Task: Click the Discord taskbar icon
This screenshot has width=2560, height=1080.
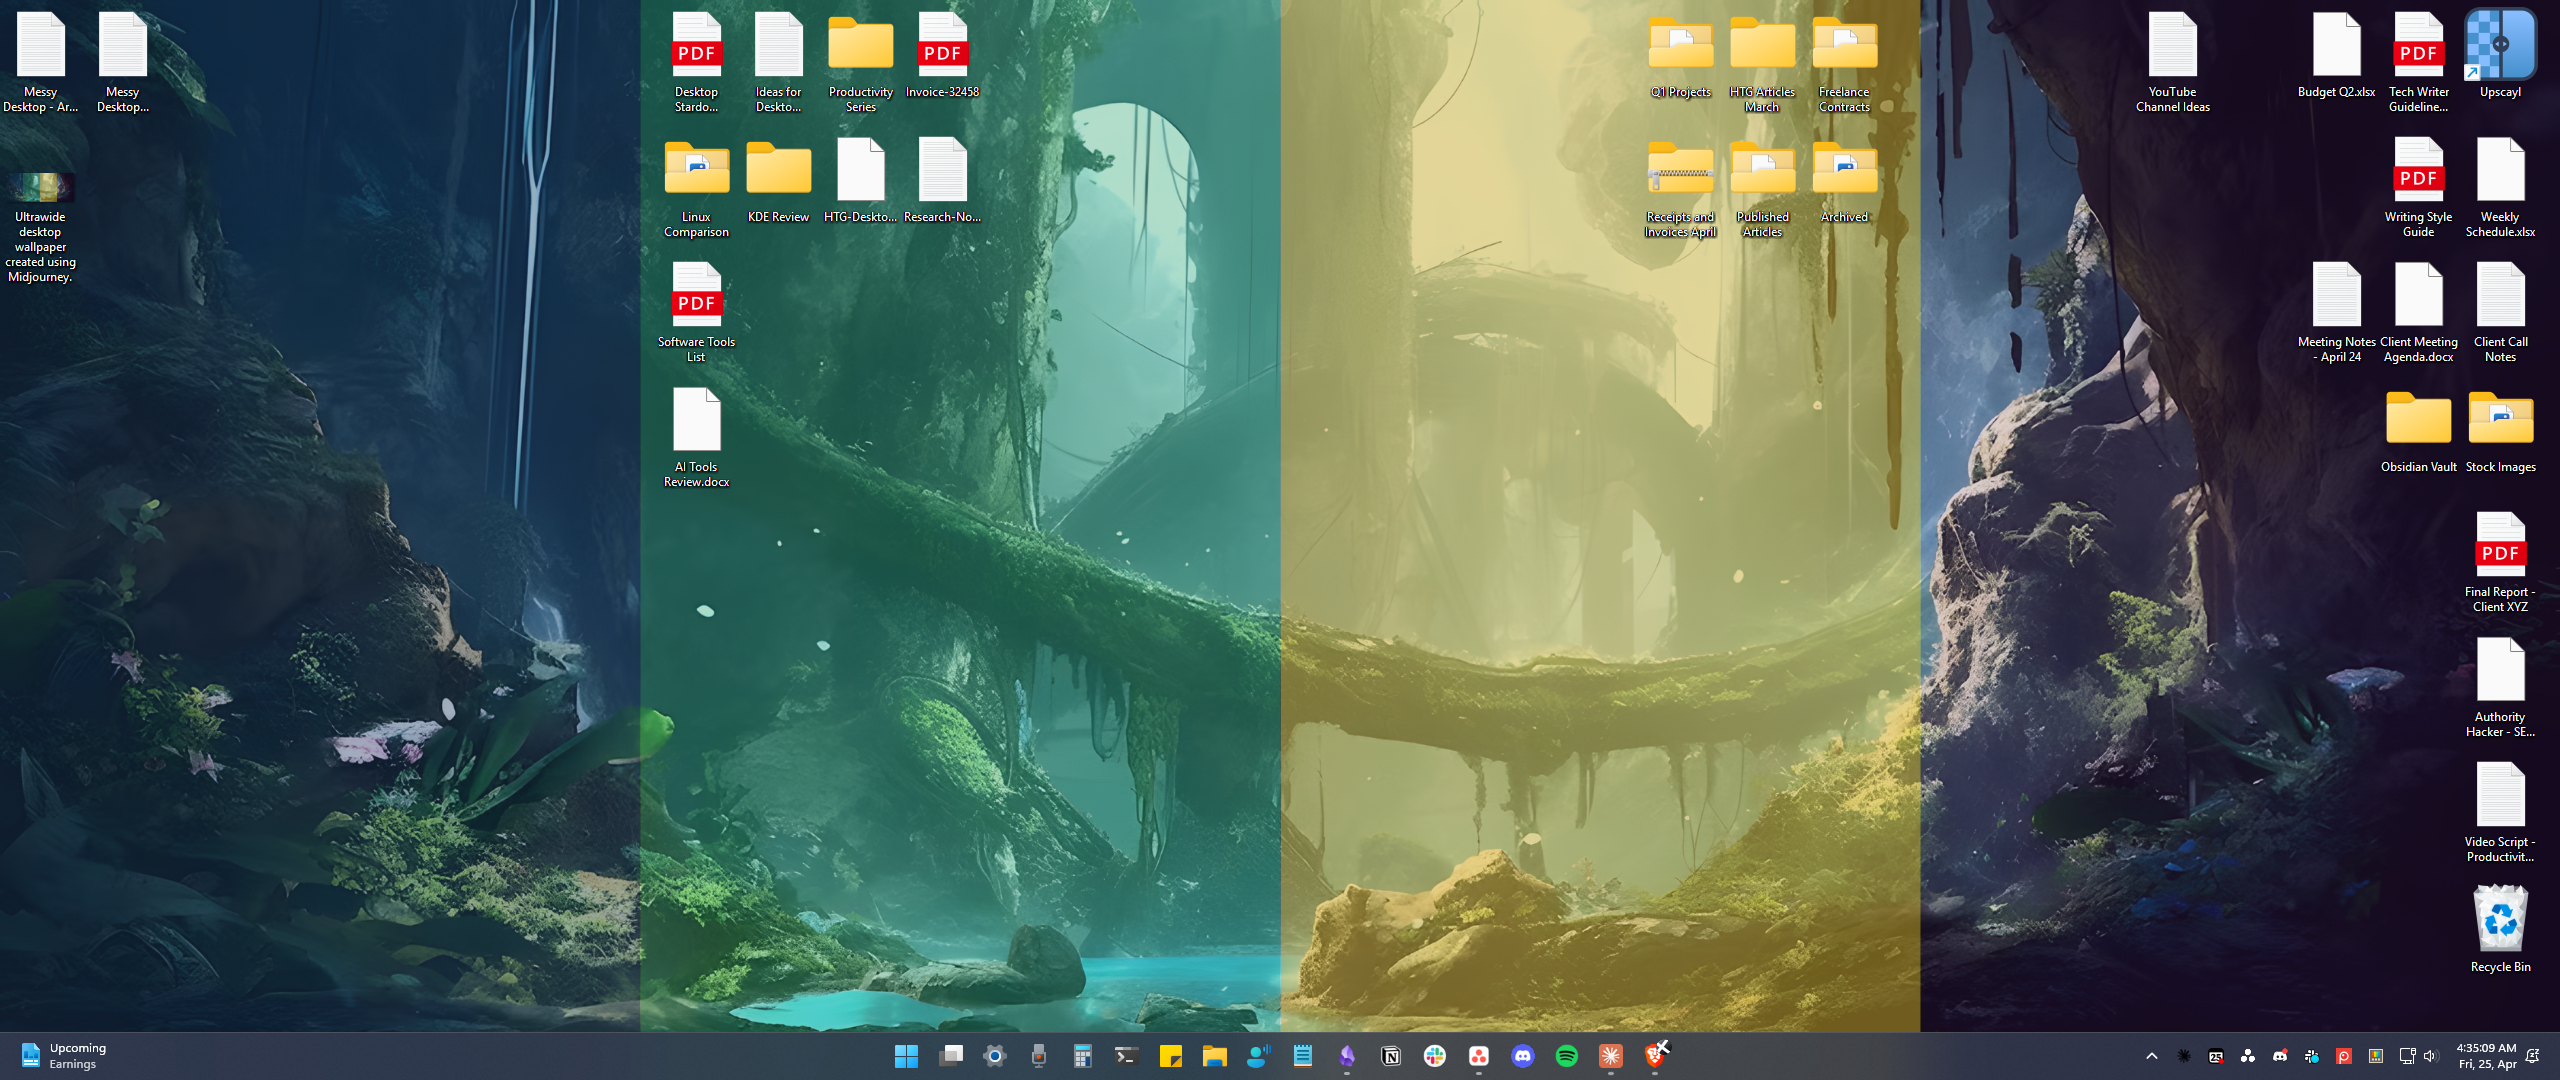Action: 1523,1056
